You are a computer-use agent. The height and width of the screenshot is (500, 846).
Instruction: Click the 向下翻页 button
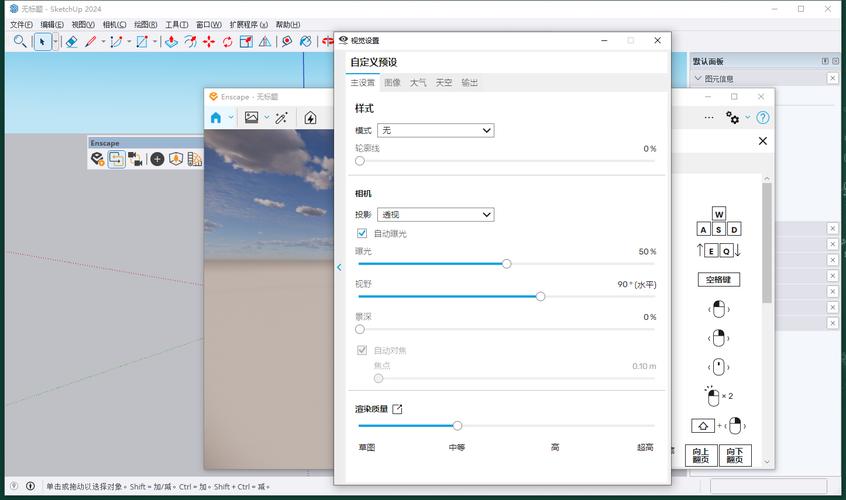point(735,455)
